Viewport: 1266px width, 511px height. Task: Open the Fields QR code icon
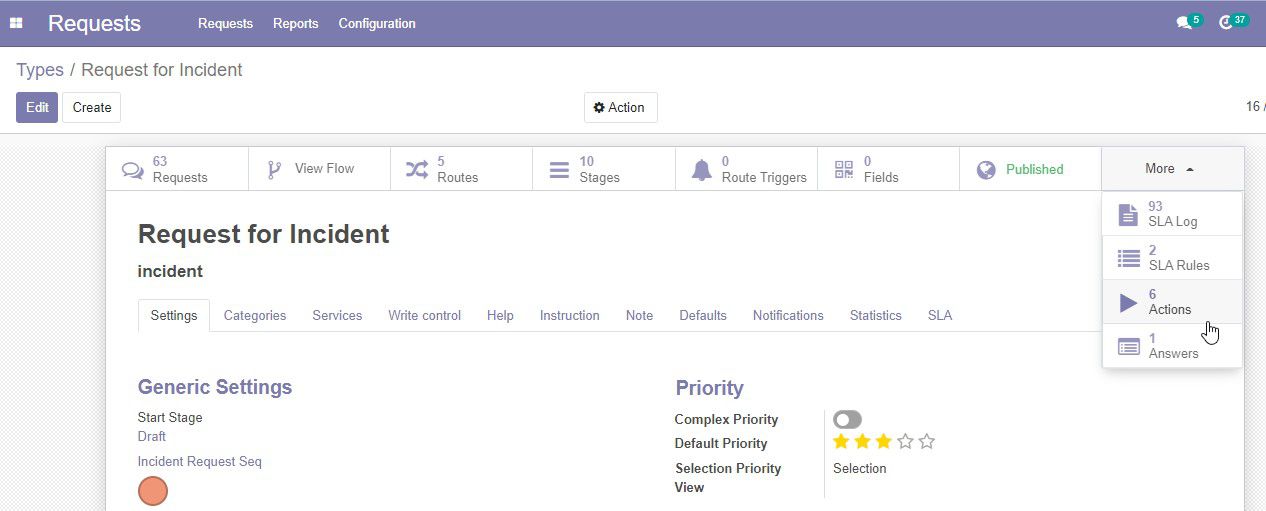pyautogui.click(x=844, y=170)
